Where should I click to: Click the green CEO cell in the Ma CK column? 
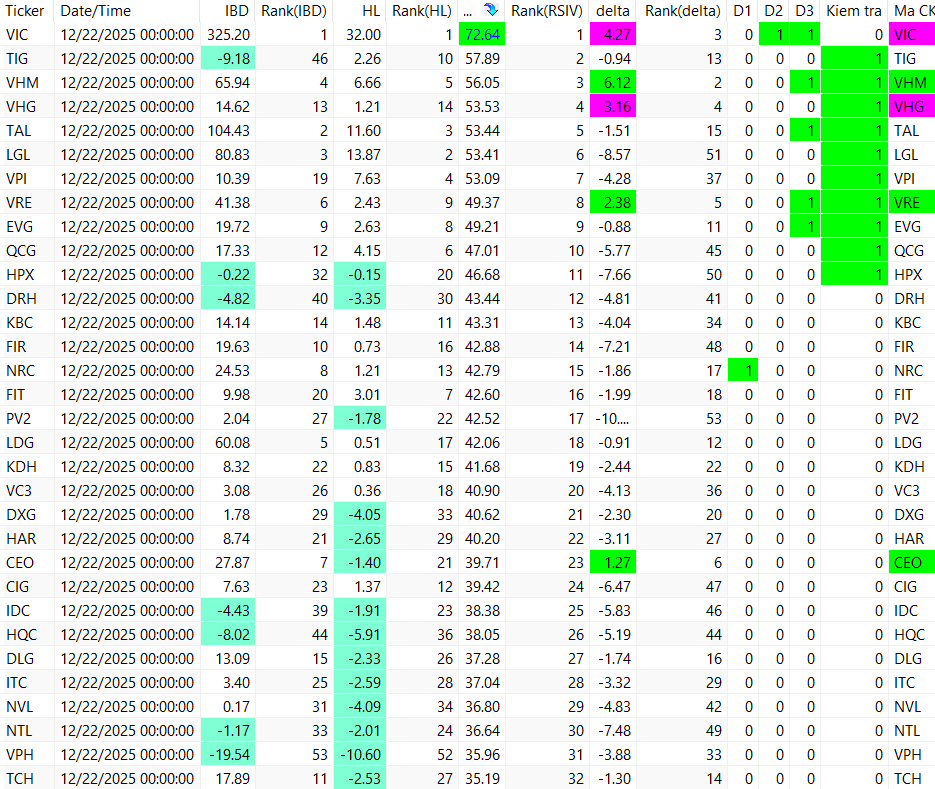[912, 562]
